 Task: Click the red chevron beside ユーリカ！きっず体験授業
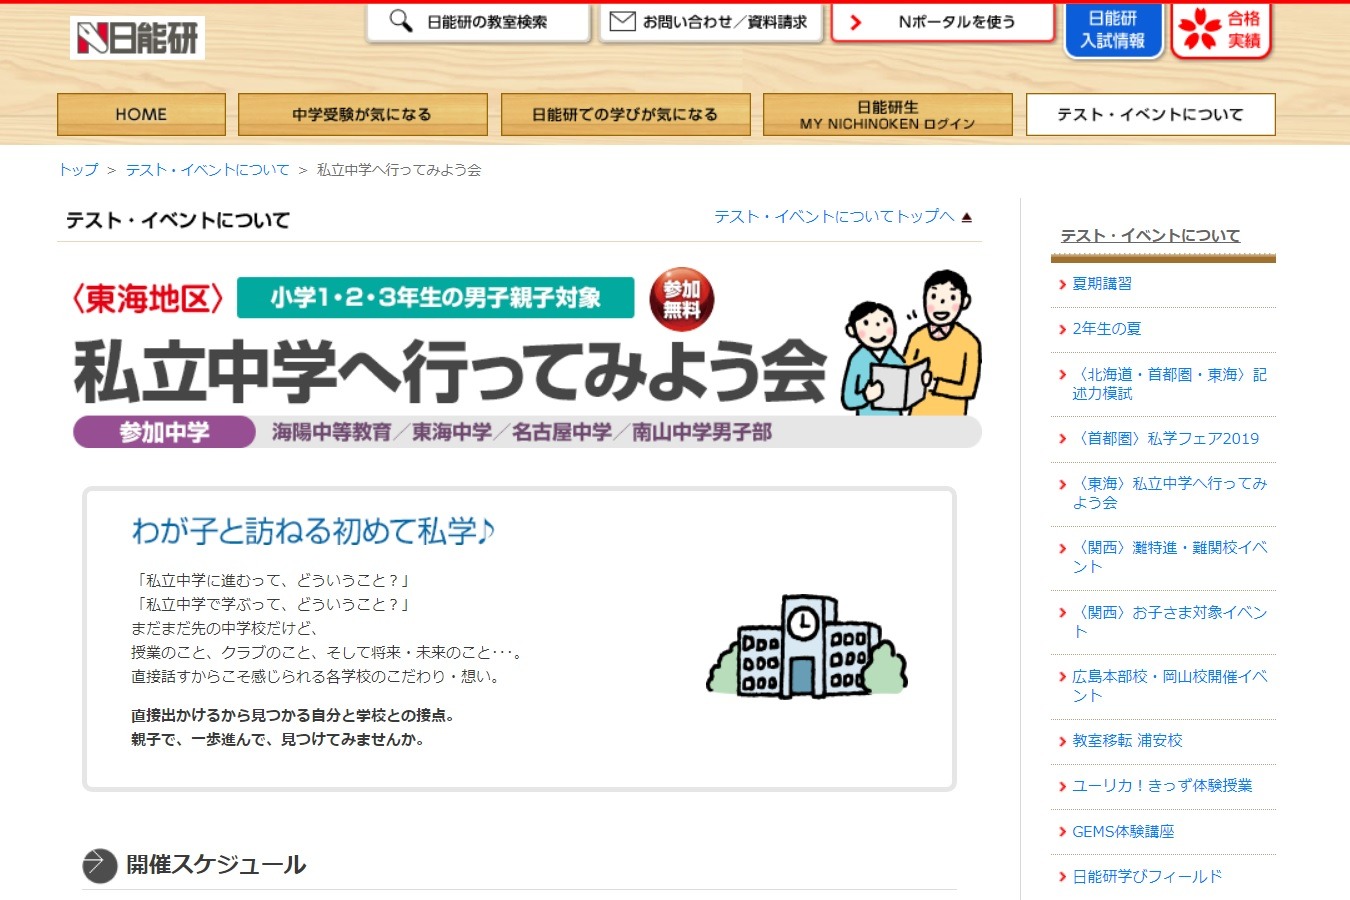click(1062, 787)
